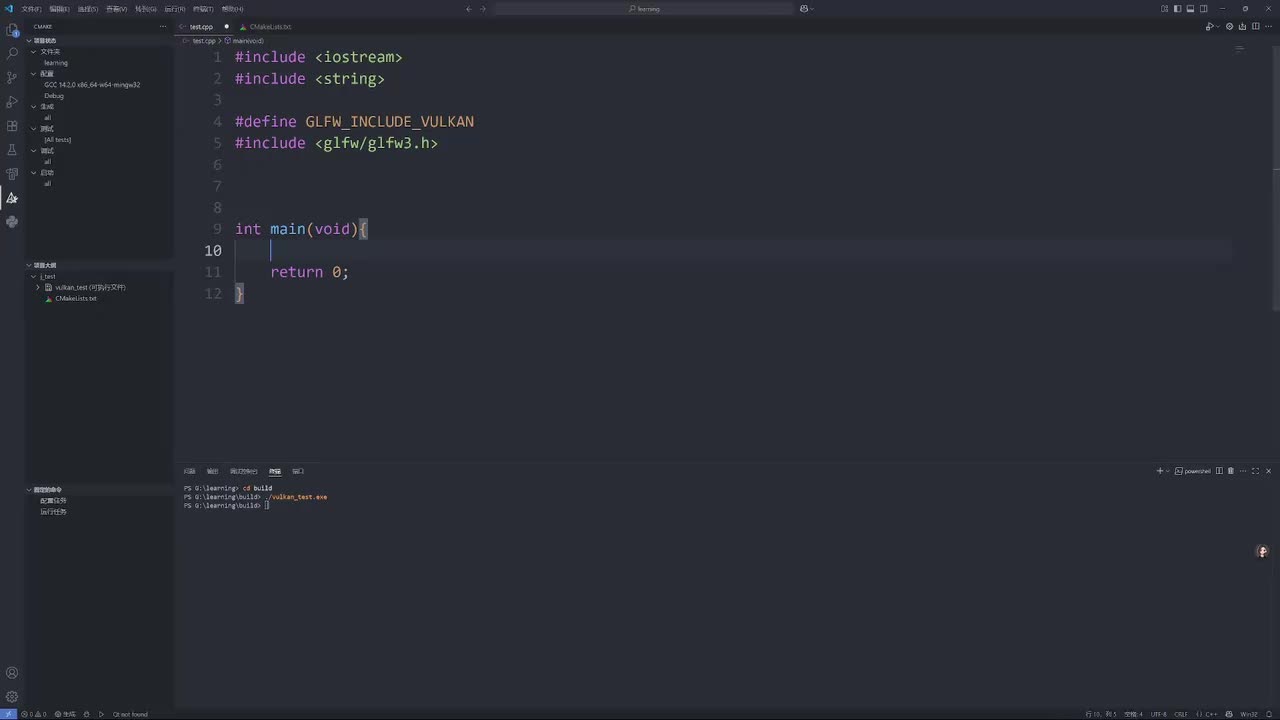Show the Ports panel tab
The height and width of the screenshot is (720, 1280).
click(298, 471)
